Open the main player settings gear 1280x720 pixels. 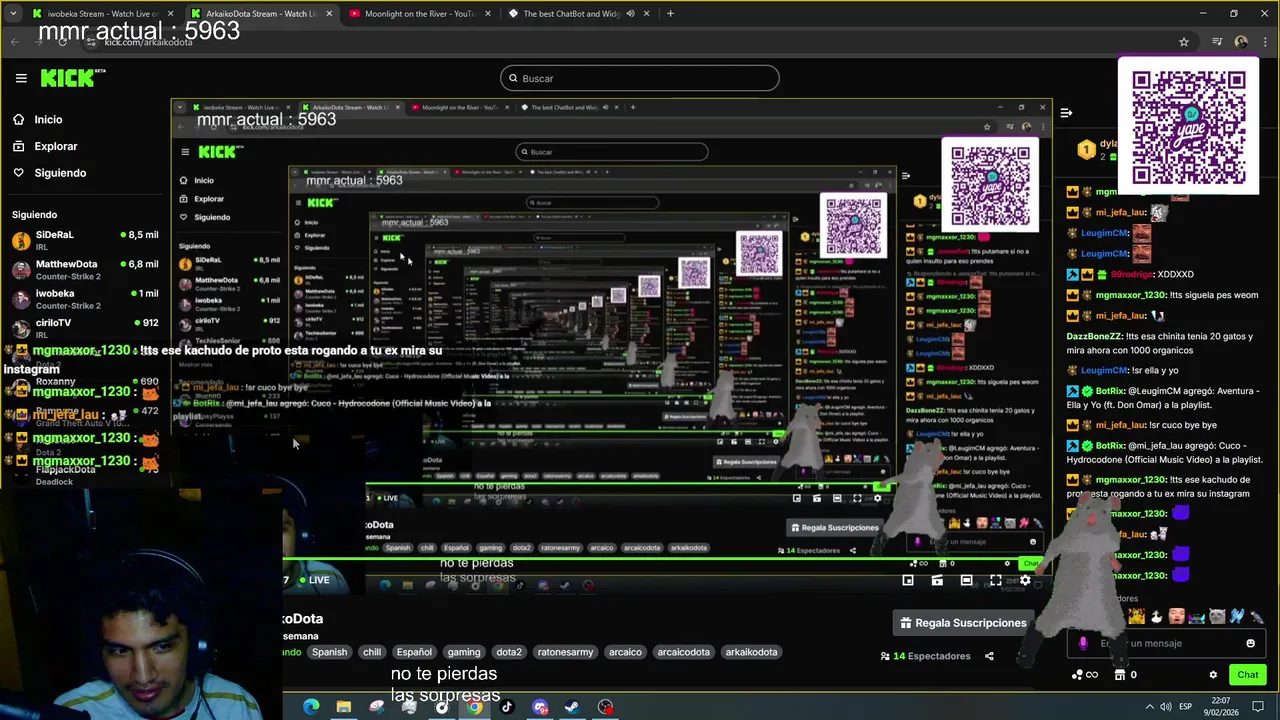1025,580
